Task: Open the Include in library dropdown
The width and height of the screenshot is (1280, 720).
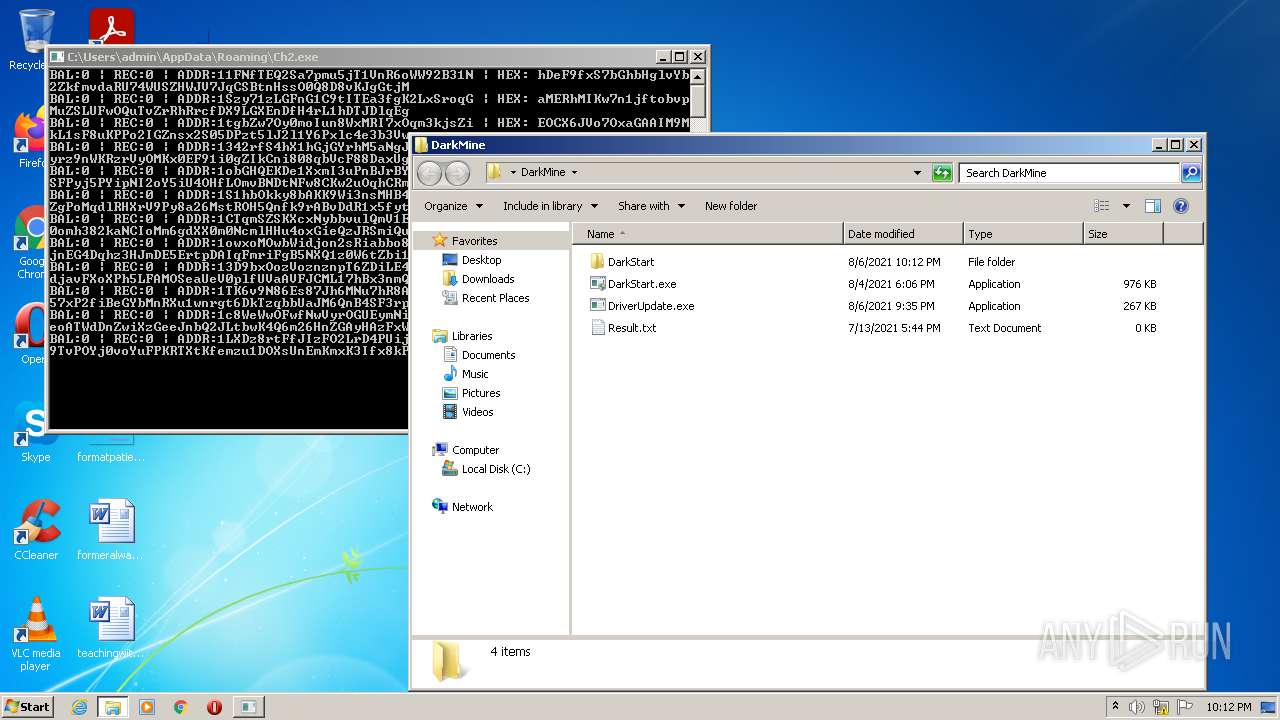Action: [550, 206]
